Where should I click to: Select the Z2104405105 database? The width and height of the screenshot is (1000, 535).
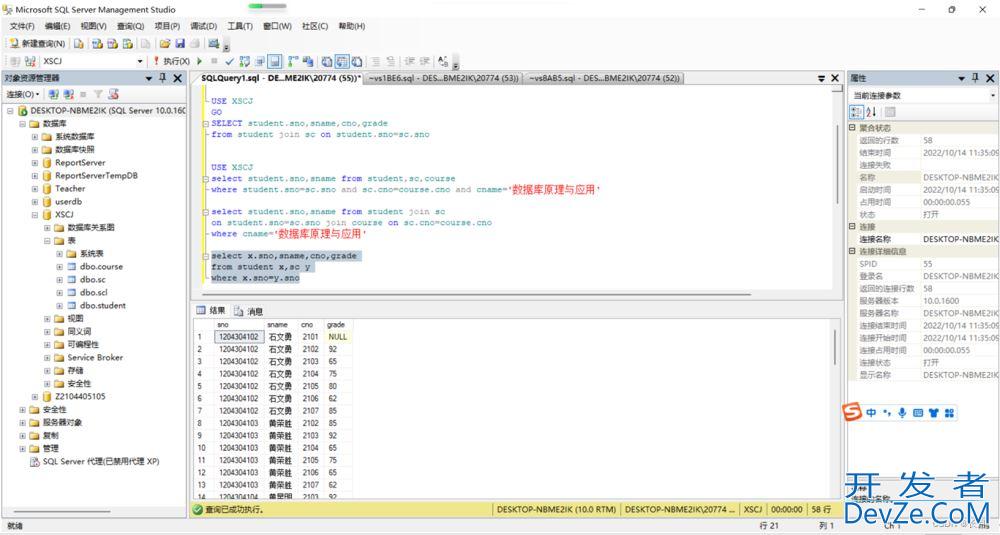tap(80, 396)
